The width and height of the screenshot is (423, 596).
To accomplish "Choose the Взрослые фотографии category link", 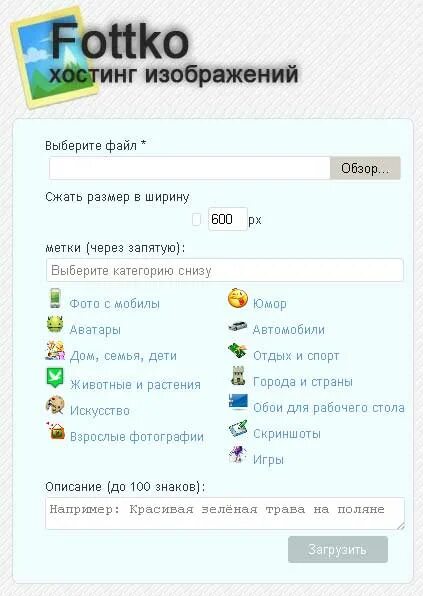I will click(137, 436).
